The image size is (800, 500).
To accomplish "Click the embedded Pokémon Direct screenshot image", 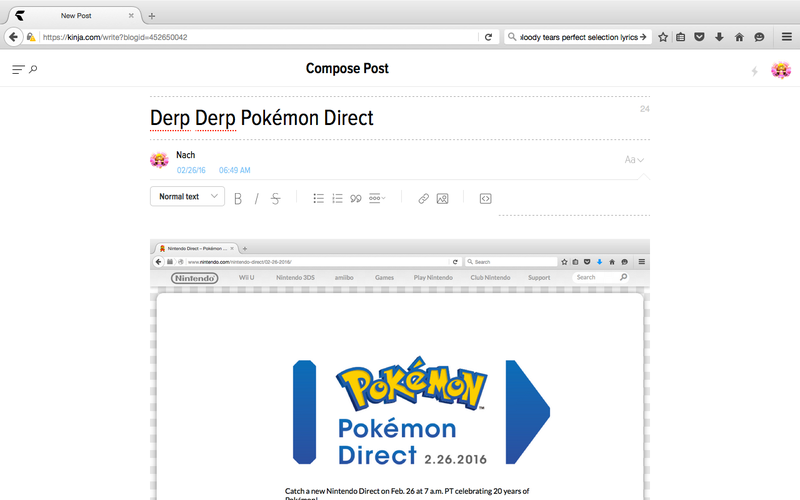I will point(400,369).
